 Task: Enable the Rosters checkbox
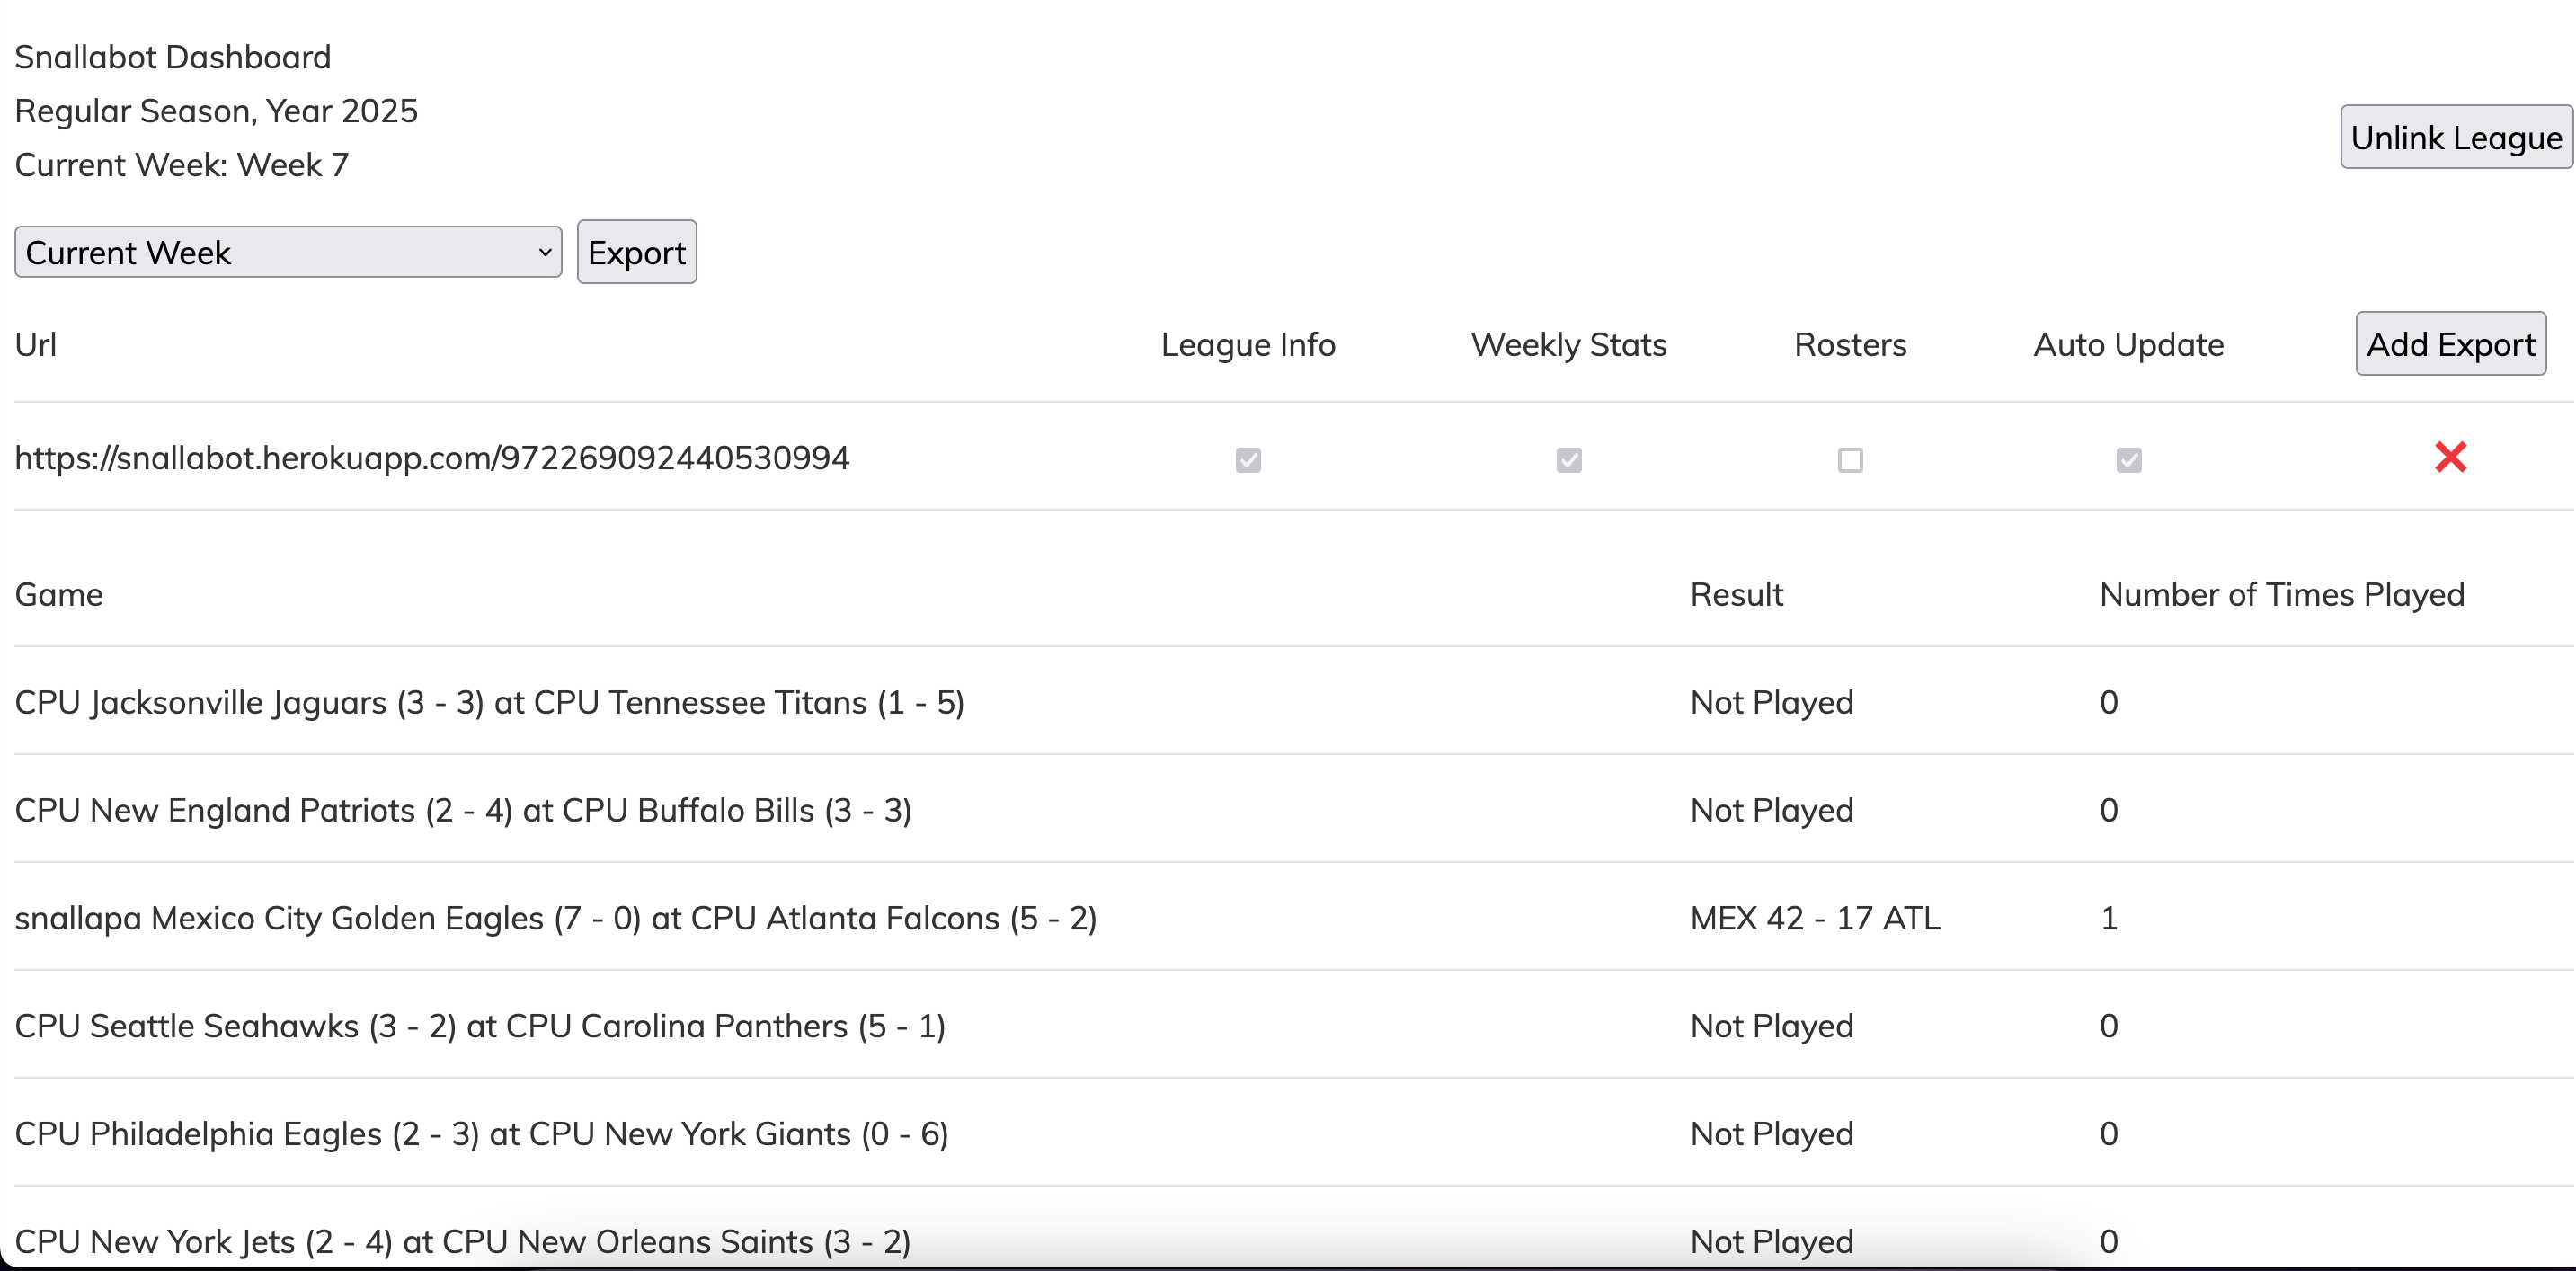coord(1849,460)
